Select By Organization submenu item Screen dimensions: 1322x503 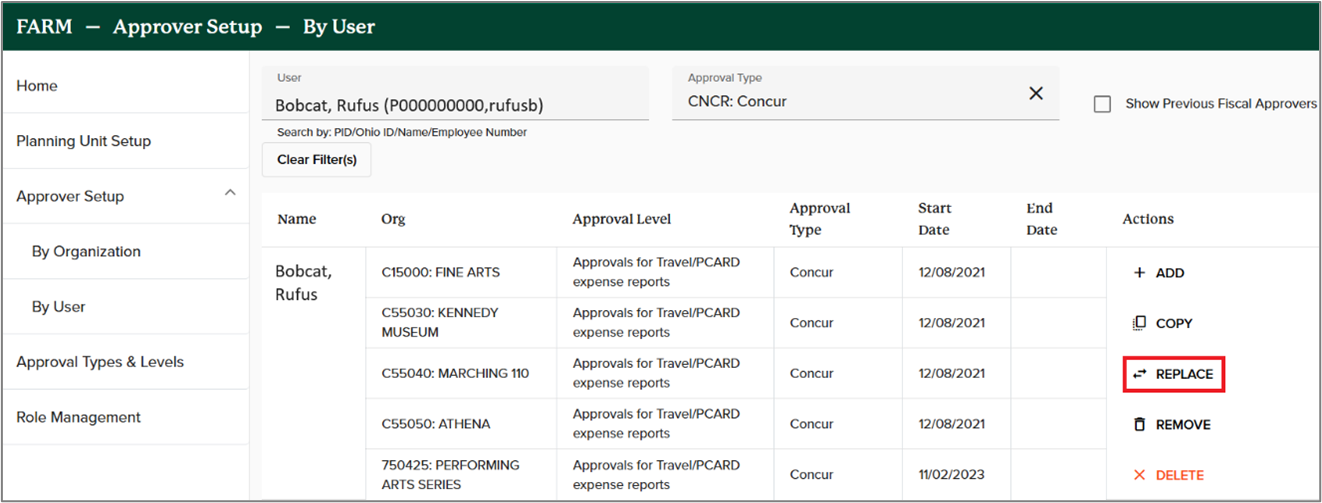click(x=86, y=252)
